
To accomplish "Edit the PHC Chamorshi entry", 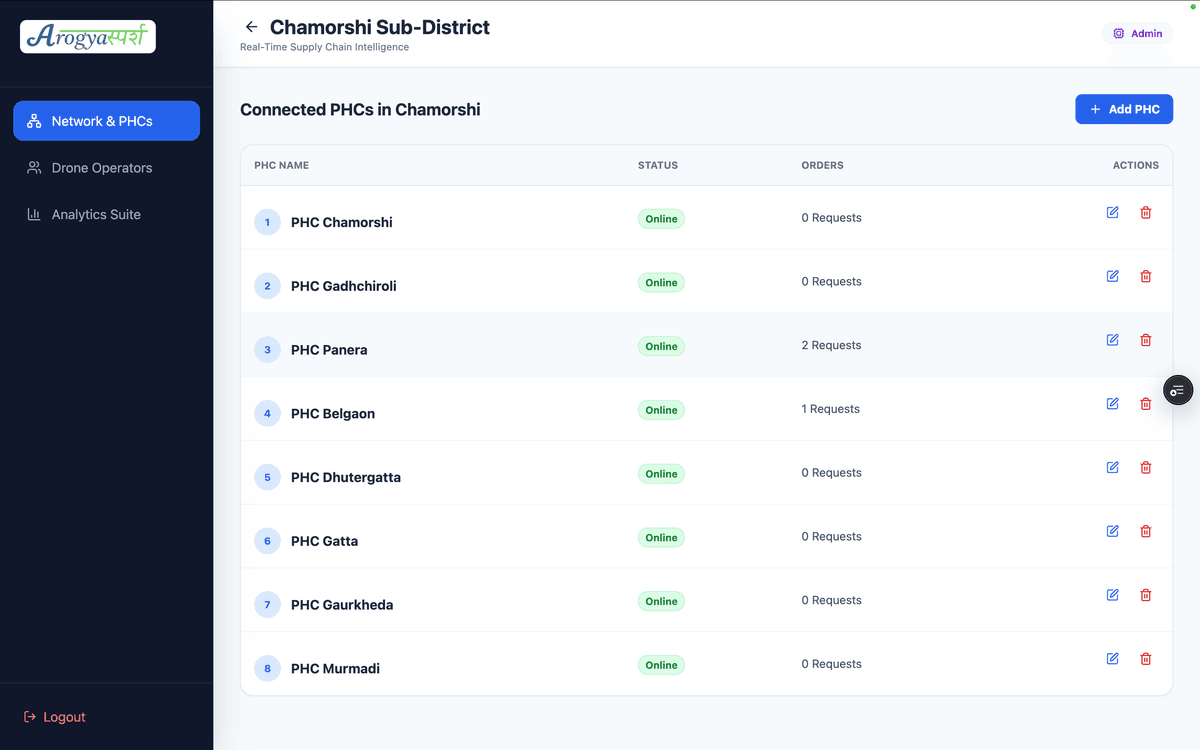I will pyautogui.click(x=1112, y=213).
